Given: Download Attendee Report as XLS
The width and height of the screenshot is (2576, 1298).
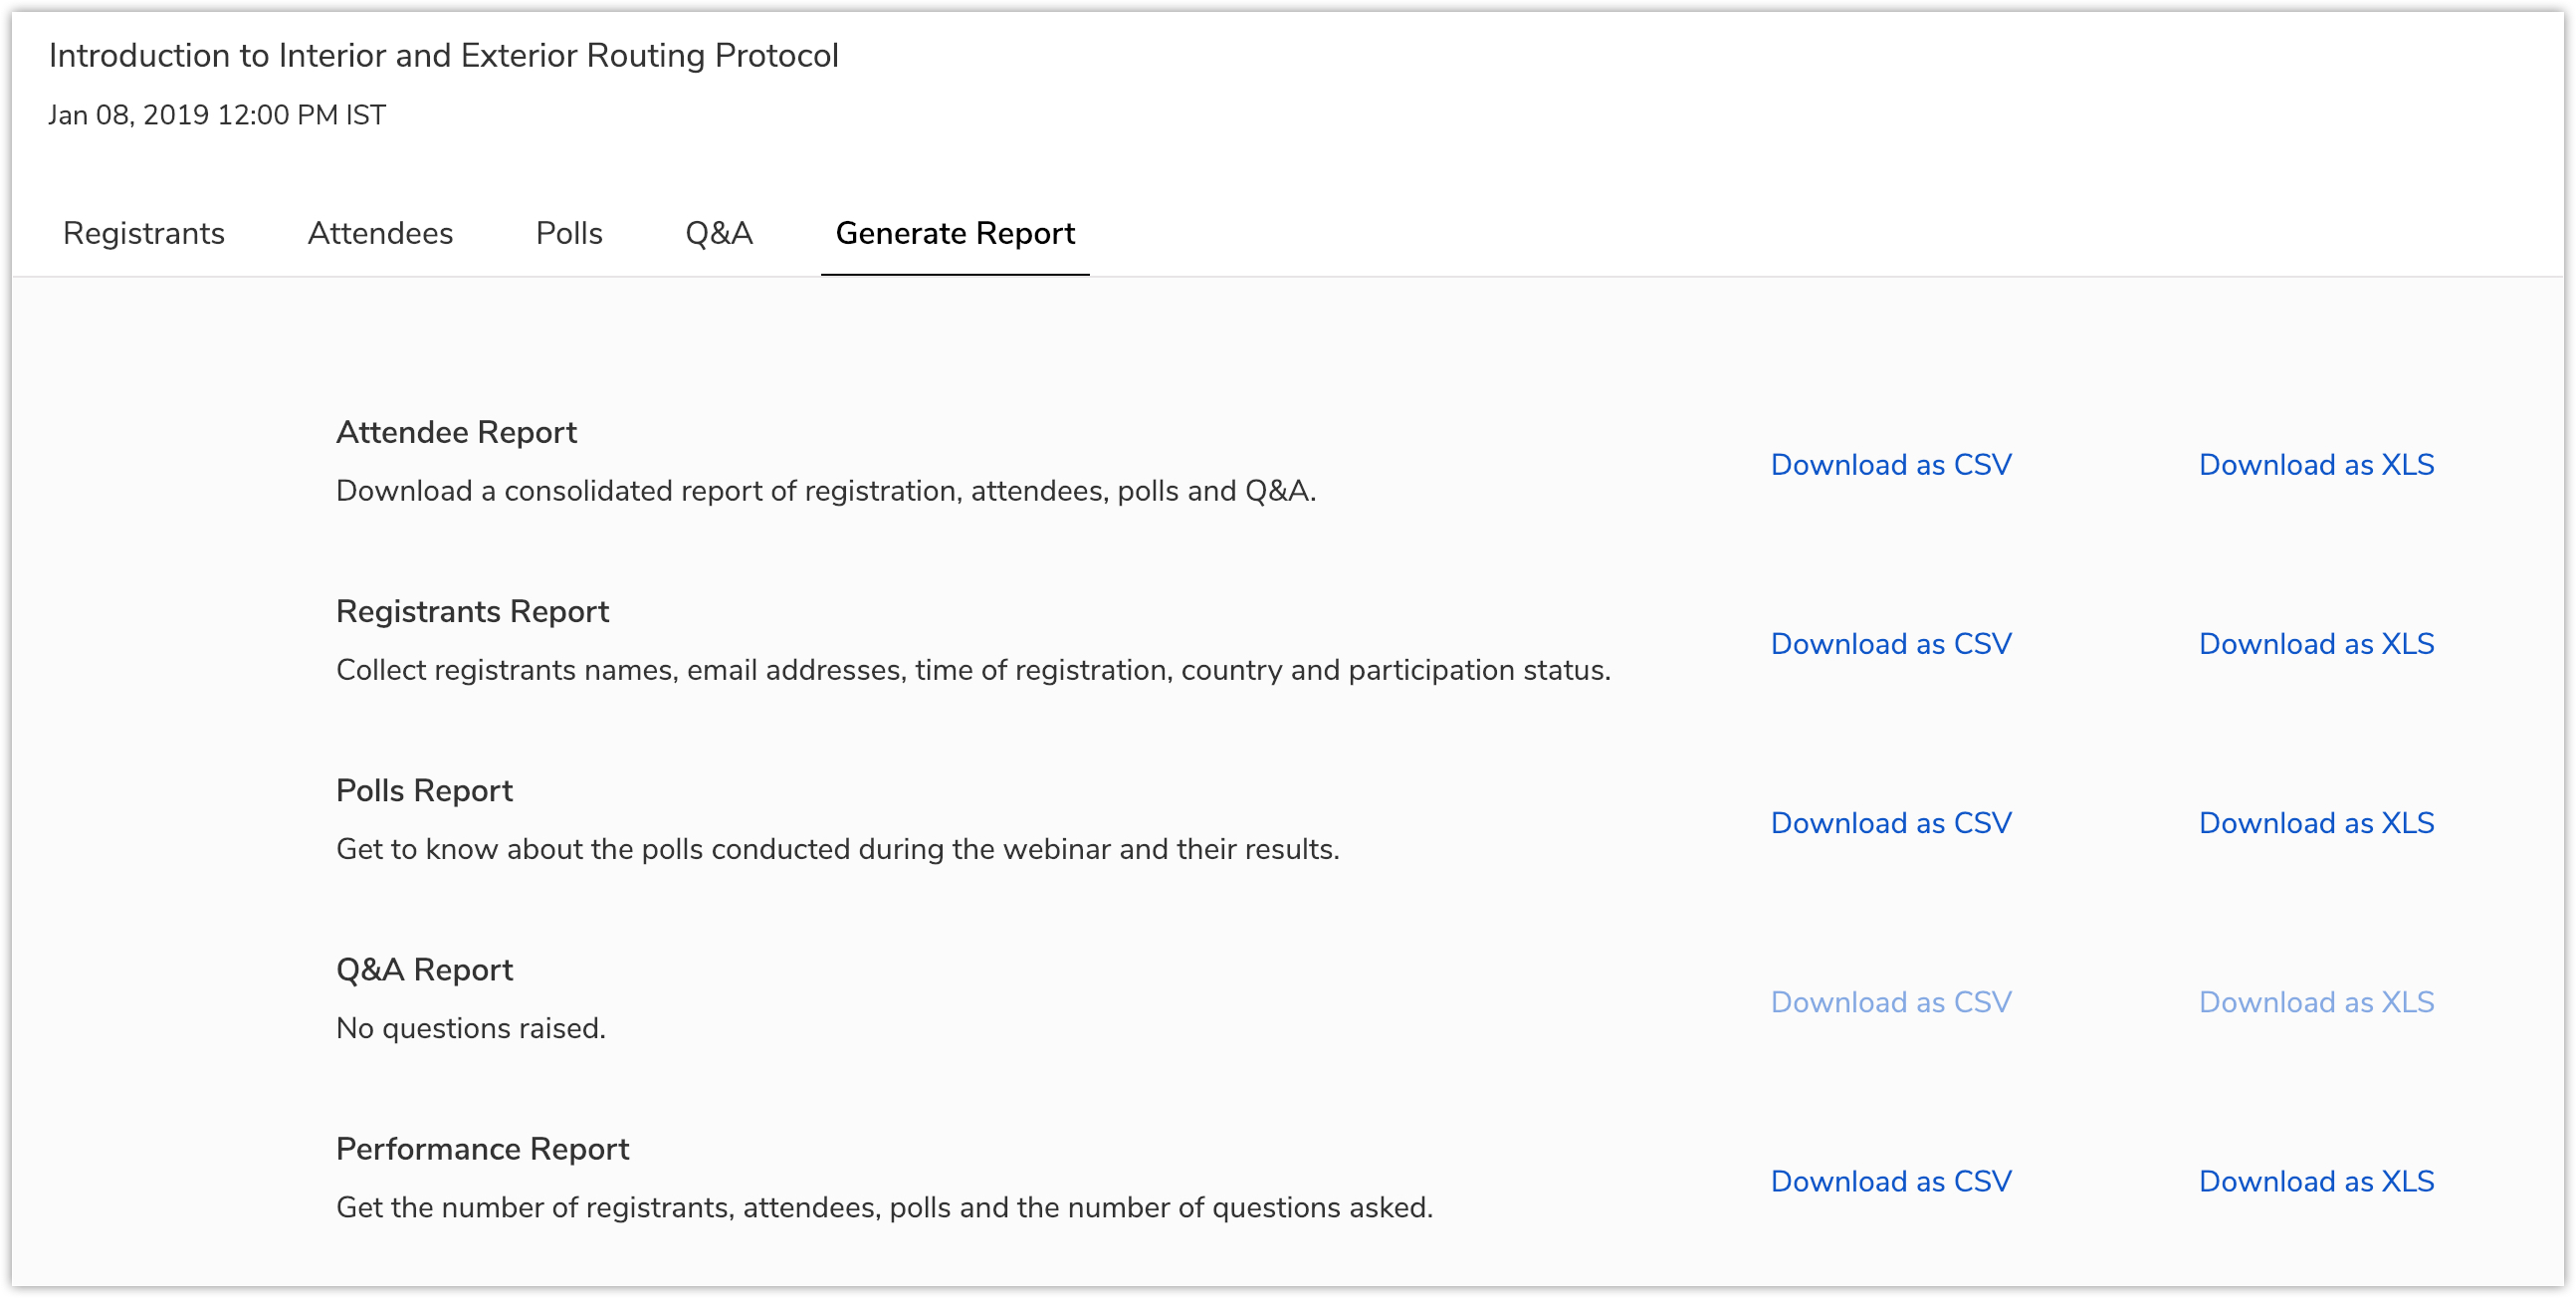Looking at the screenshot, I should click(2316, 465).
